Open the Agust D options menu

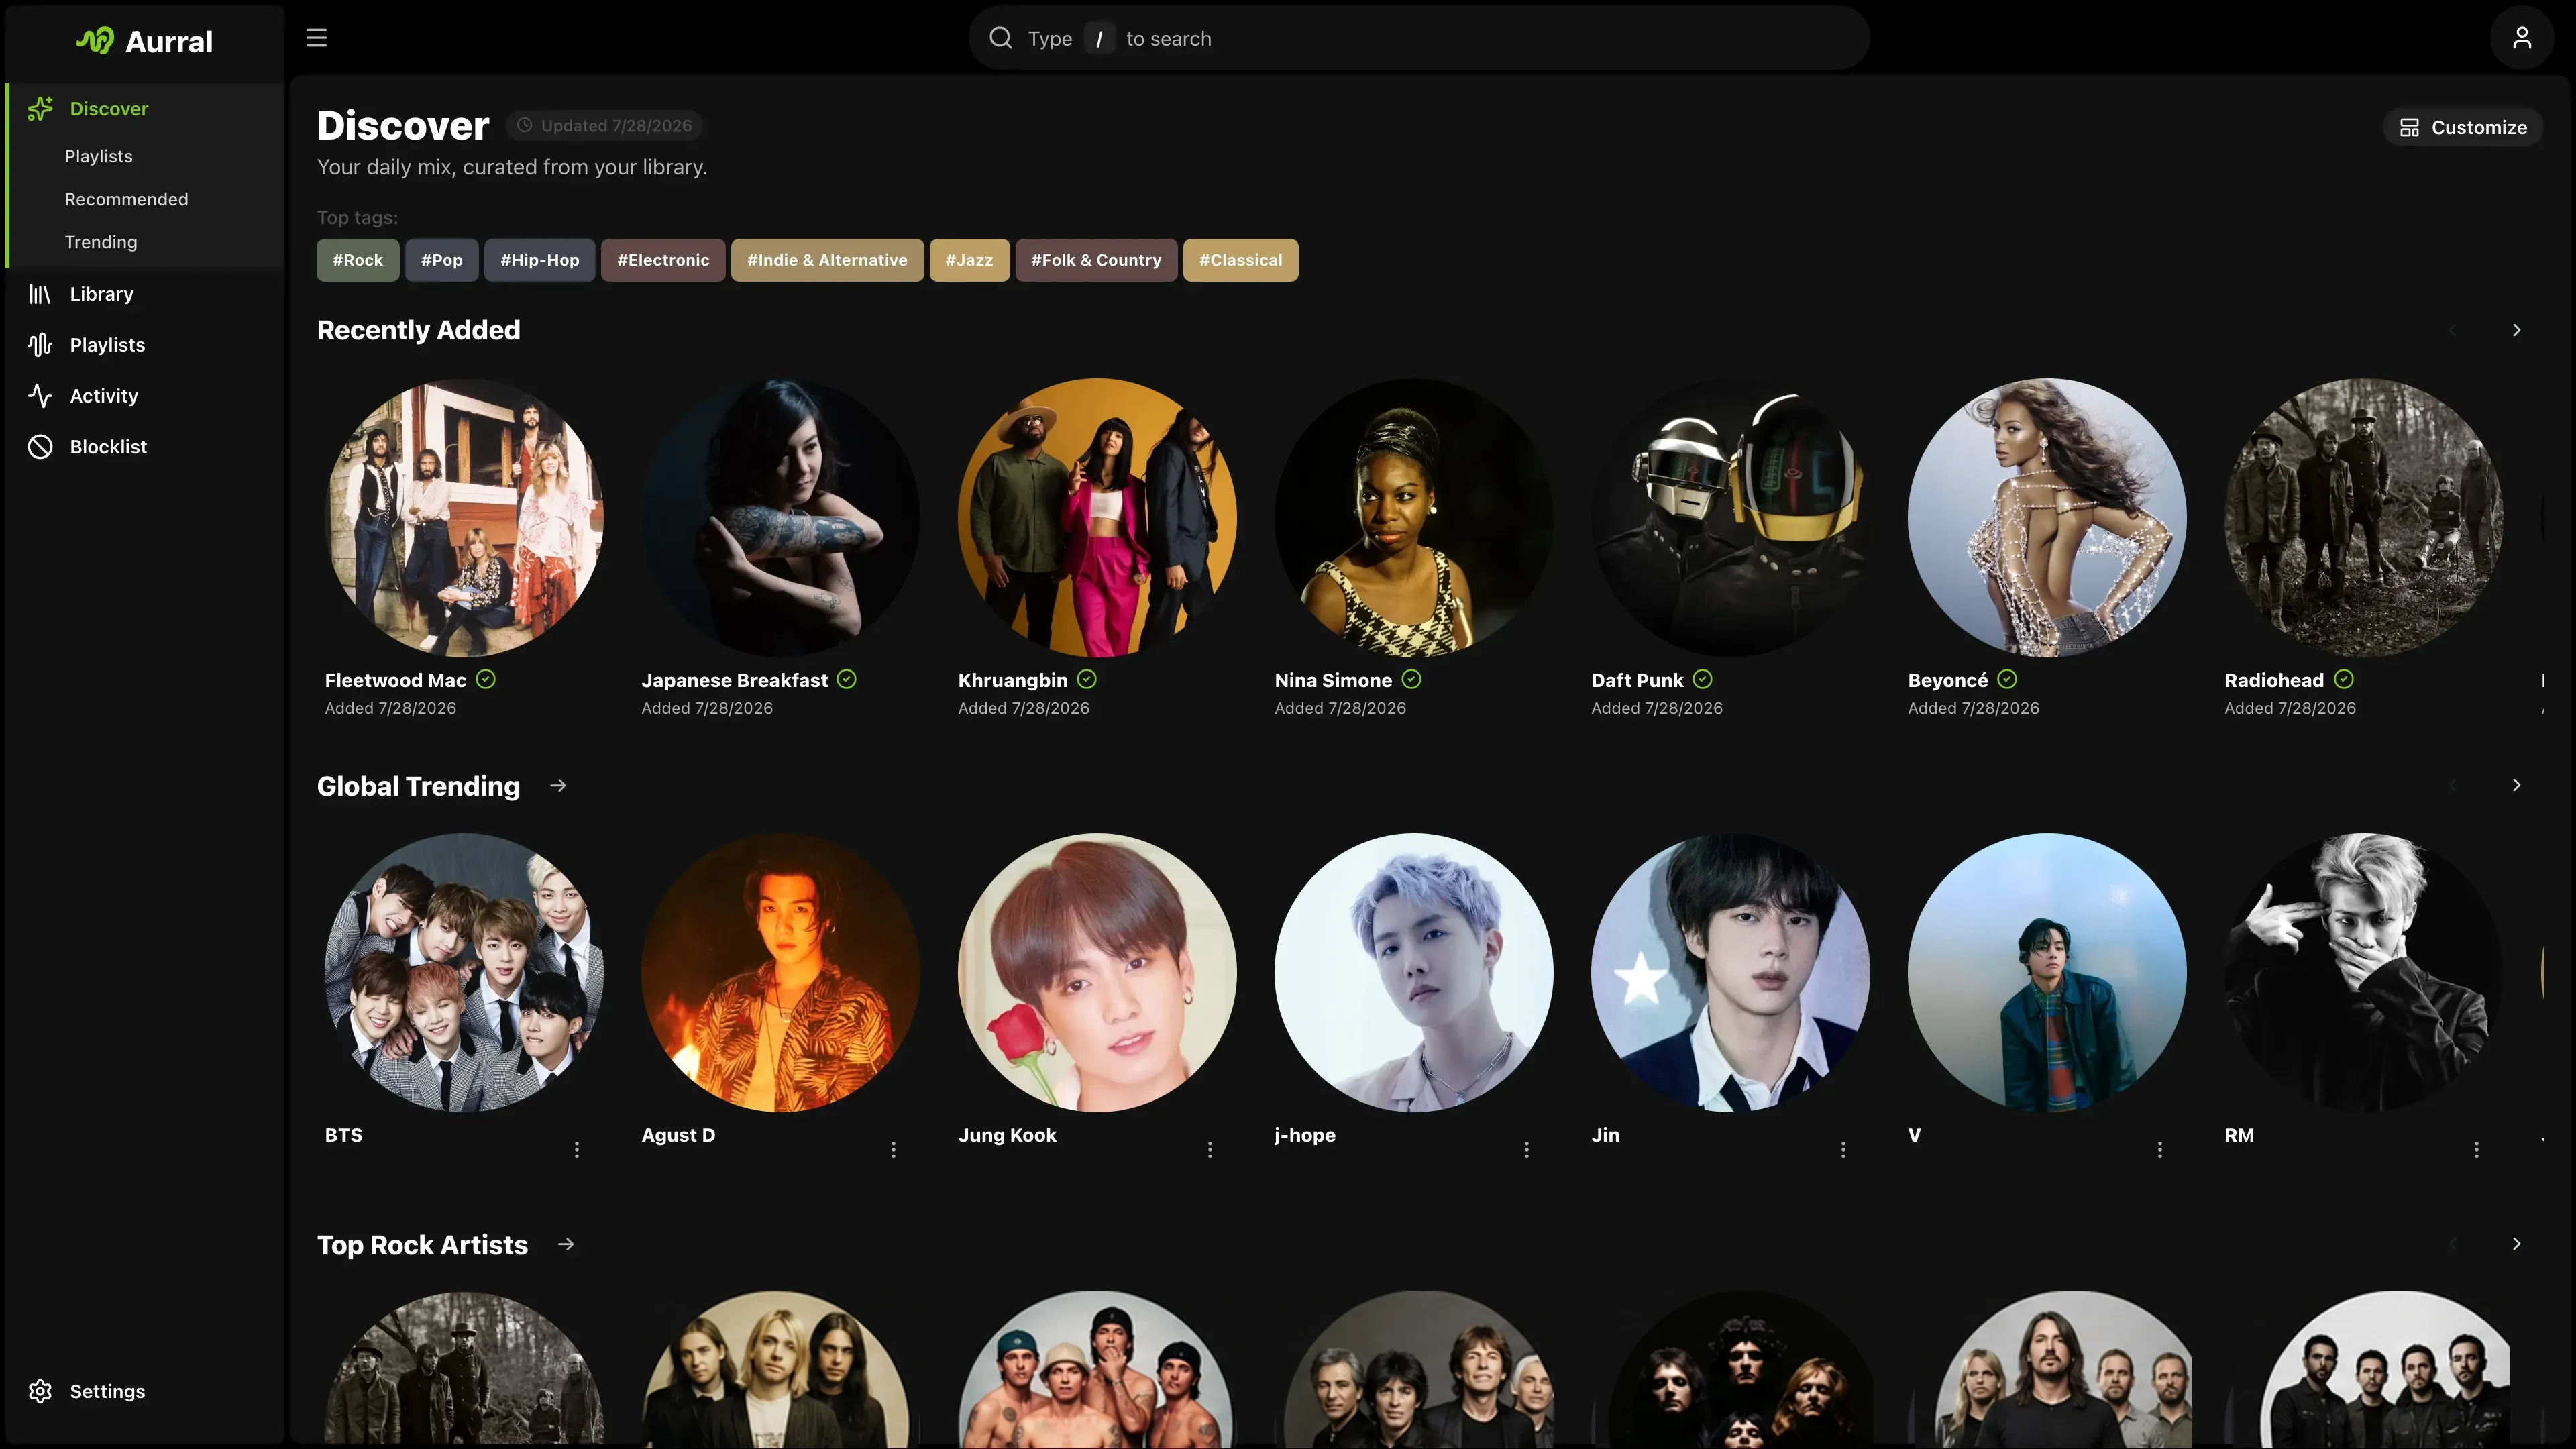pos(893,1150)
